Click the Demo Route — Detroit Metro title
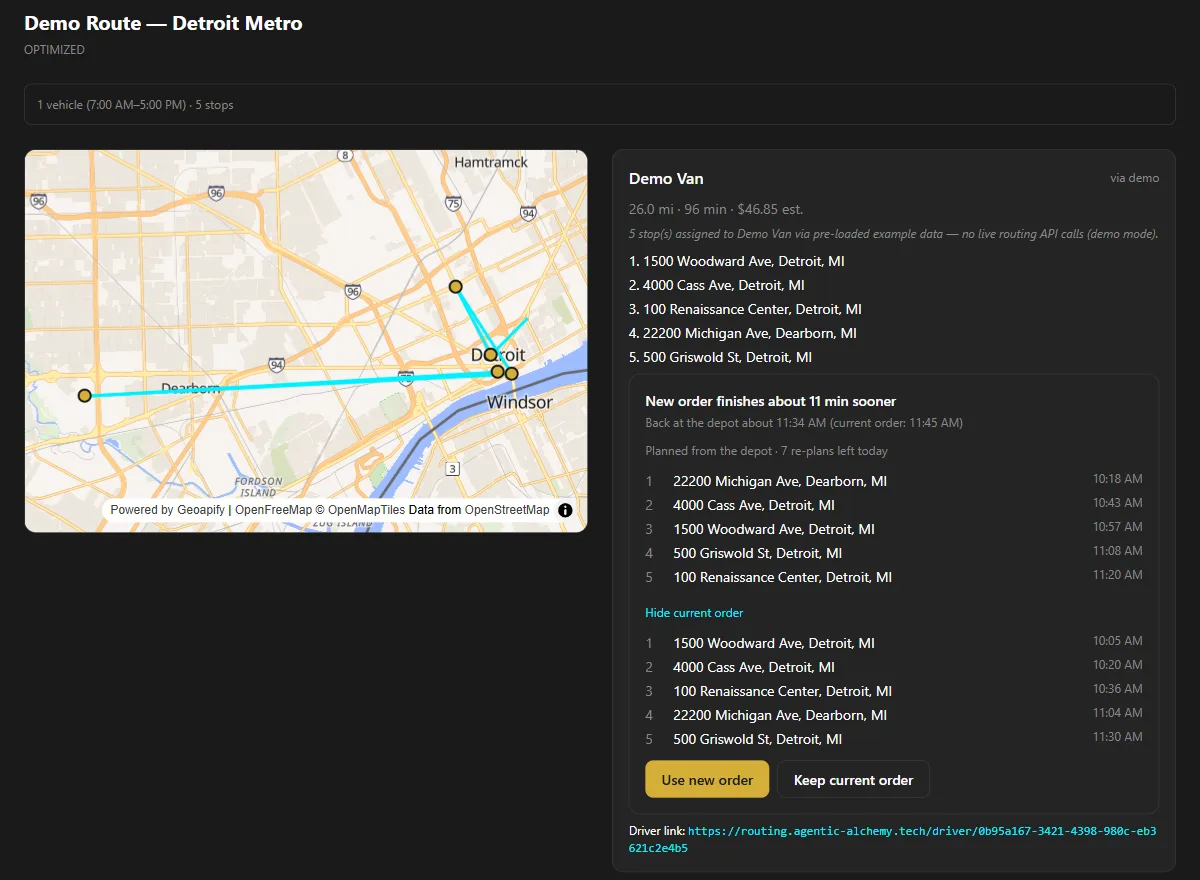The height and width of the screenshot is (880, 1200). 163,23
